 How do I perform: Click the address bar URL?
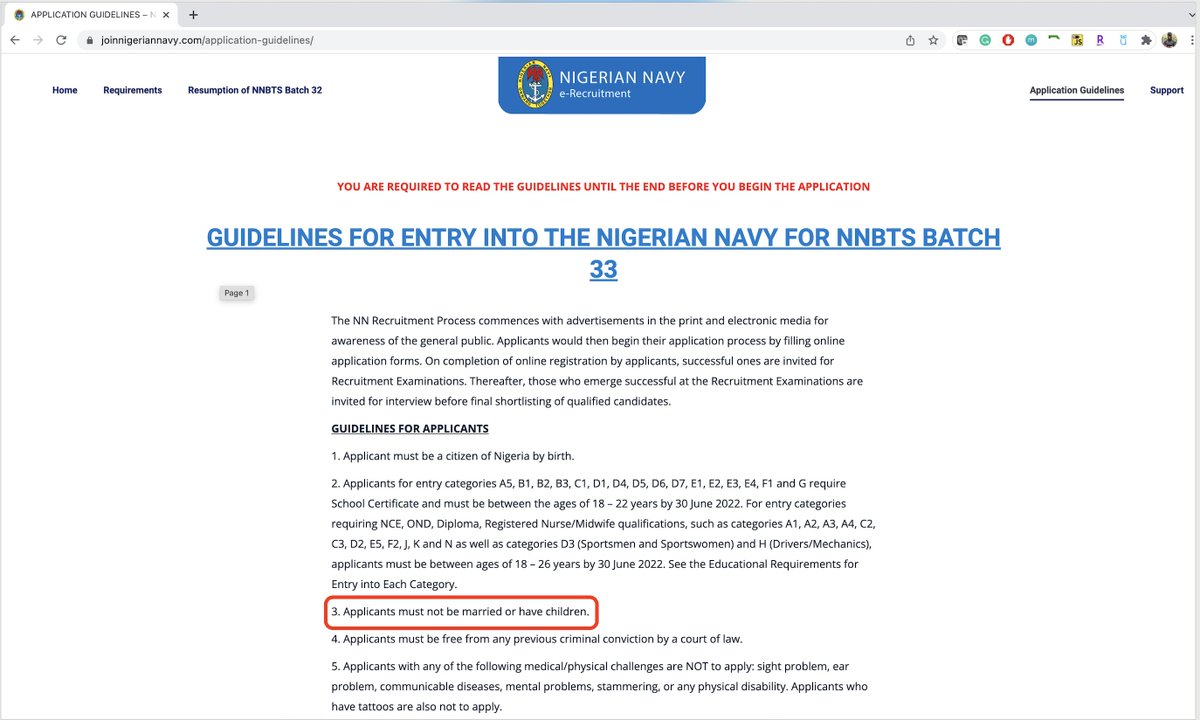(x=207, y=40)
